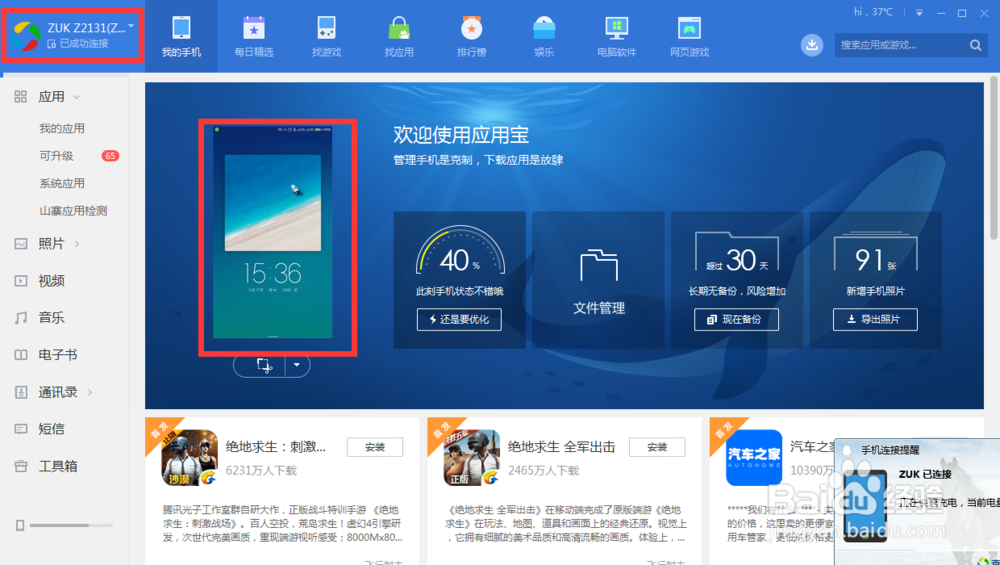Viewport: 1000px width, 565px height.
Task: Click the 40% phone status gauge
Action: click(x=460, y=251)
